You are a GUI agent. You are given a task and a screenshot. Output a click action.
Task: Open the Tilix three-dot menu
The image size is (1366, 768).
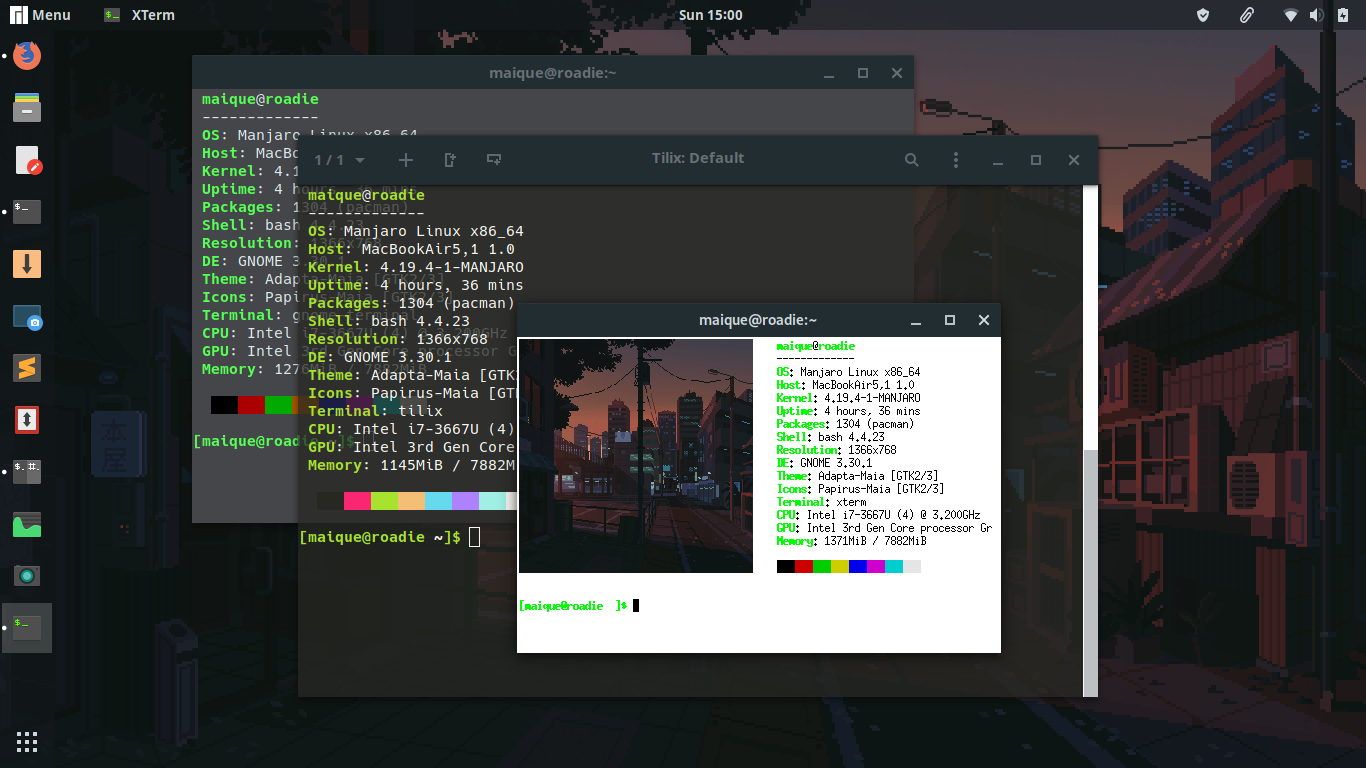pyautogui.click(x=956, y=160)
